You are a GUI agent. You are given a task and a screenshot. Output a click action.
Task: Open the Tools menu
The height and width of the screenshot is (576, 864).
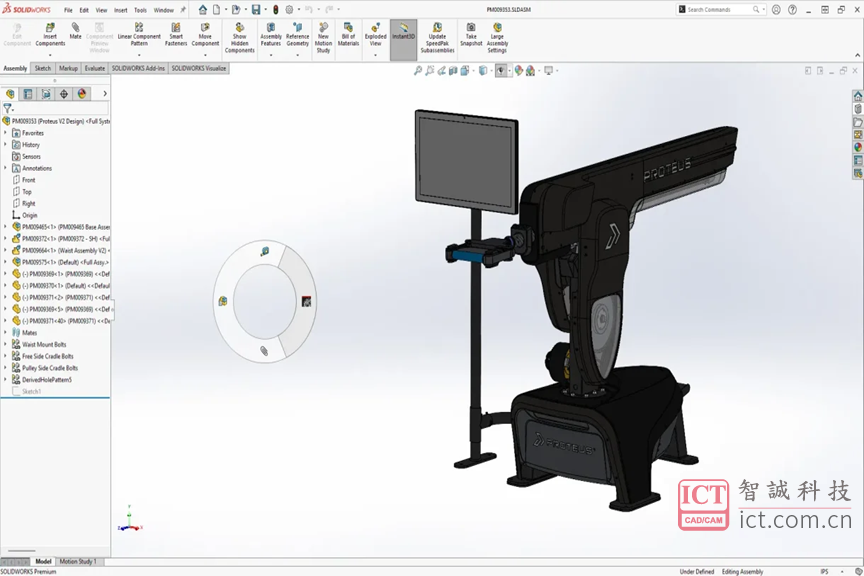[x=141, y=10]
